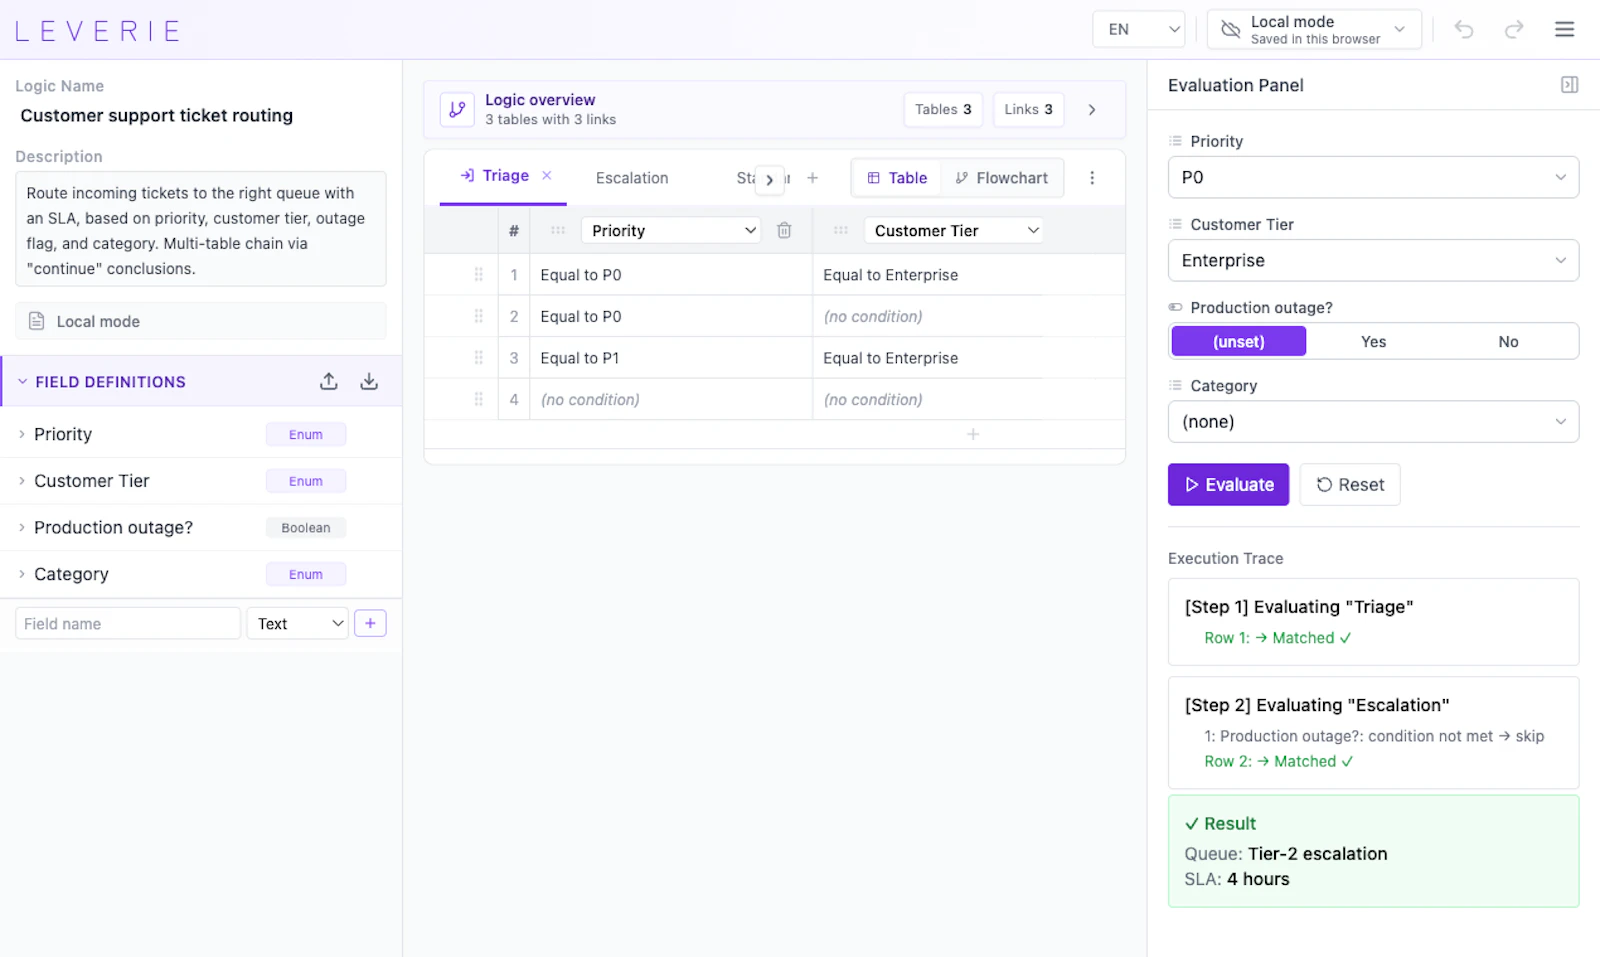Click the Customer Tier column drag handle
The image size is (1600, 957).
coord(841,230)
